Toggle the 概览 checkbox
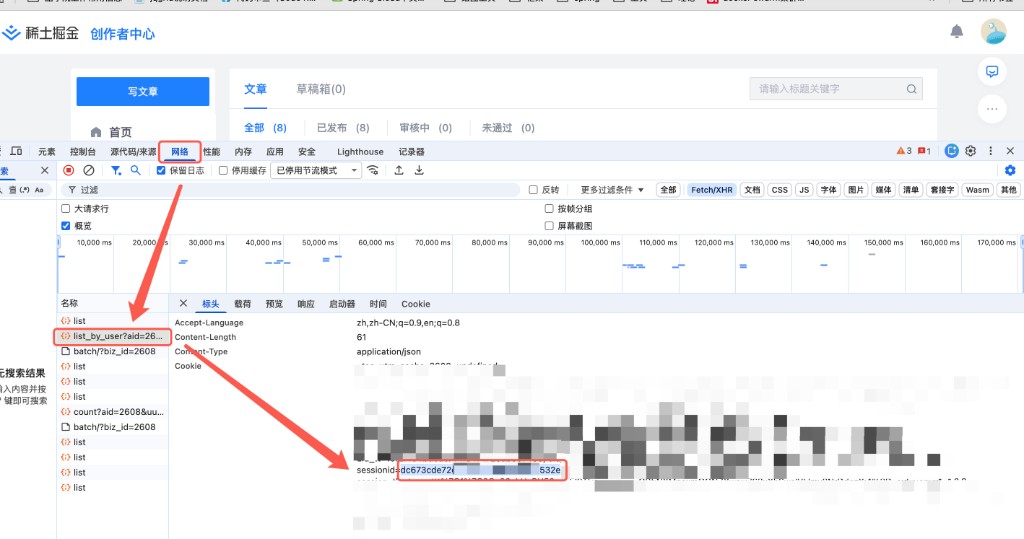Viewport: 1024px width, 539px height. point(65,225)
